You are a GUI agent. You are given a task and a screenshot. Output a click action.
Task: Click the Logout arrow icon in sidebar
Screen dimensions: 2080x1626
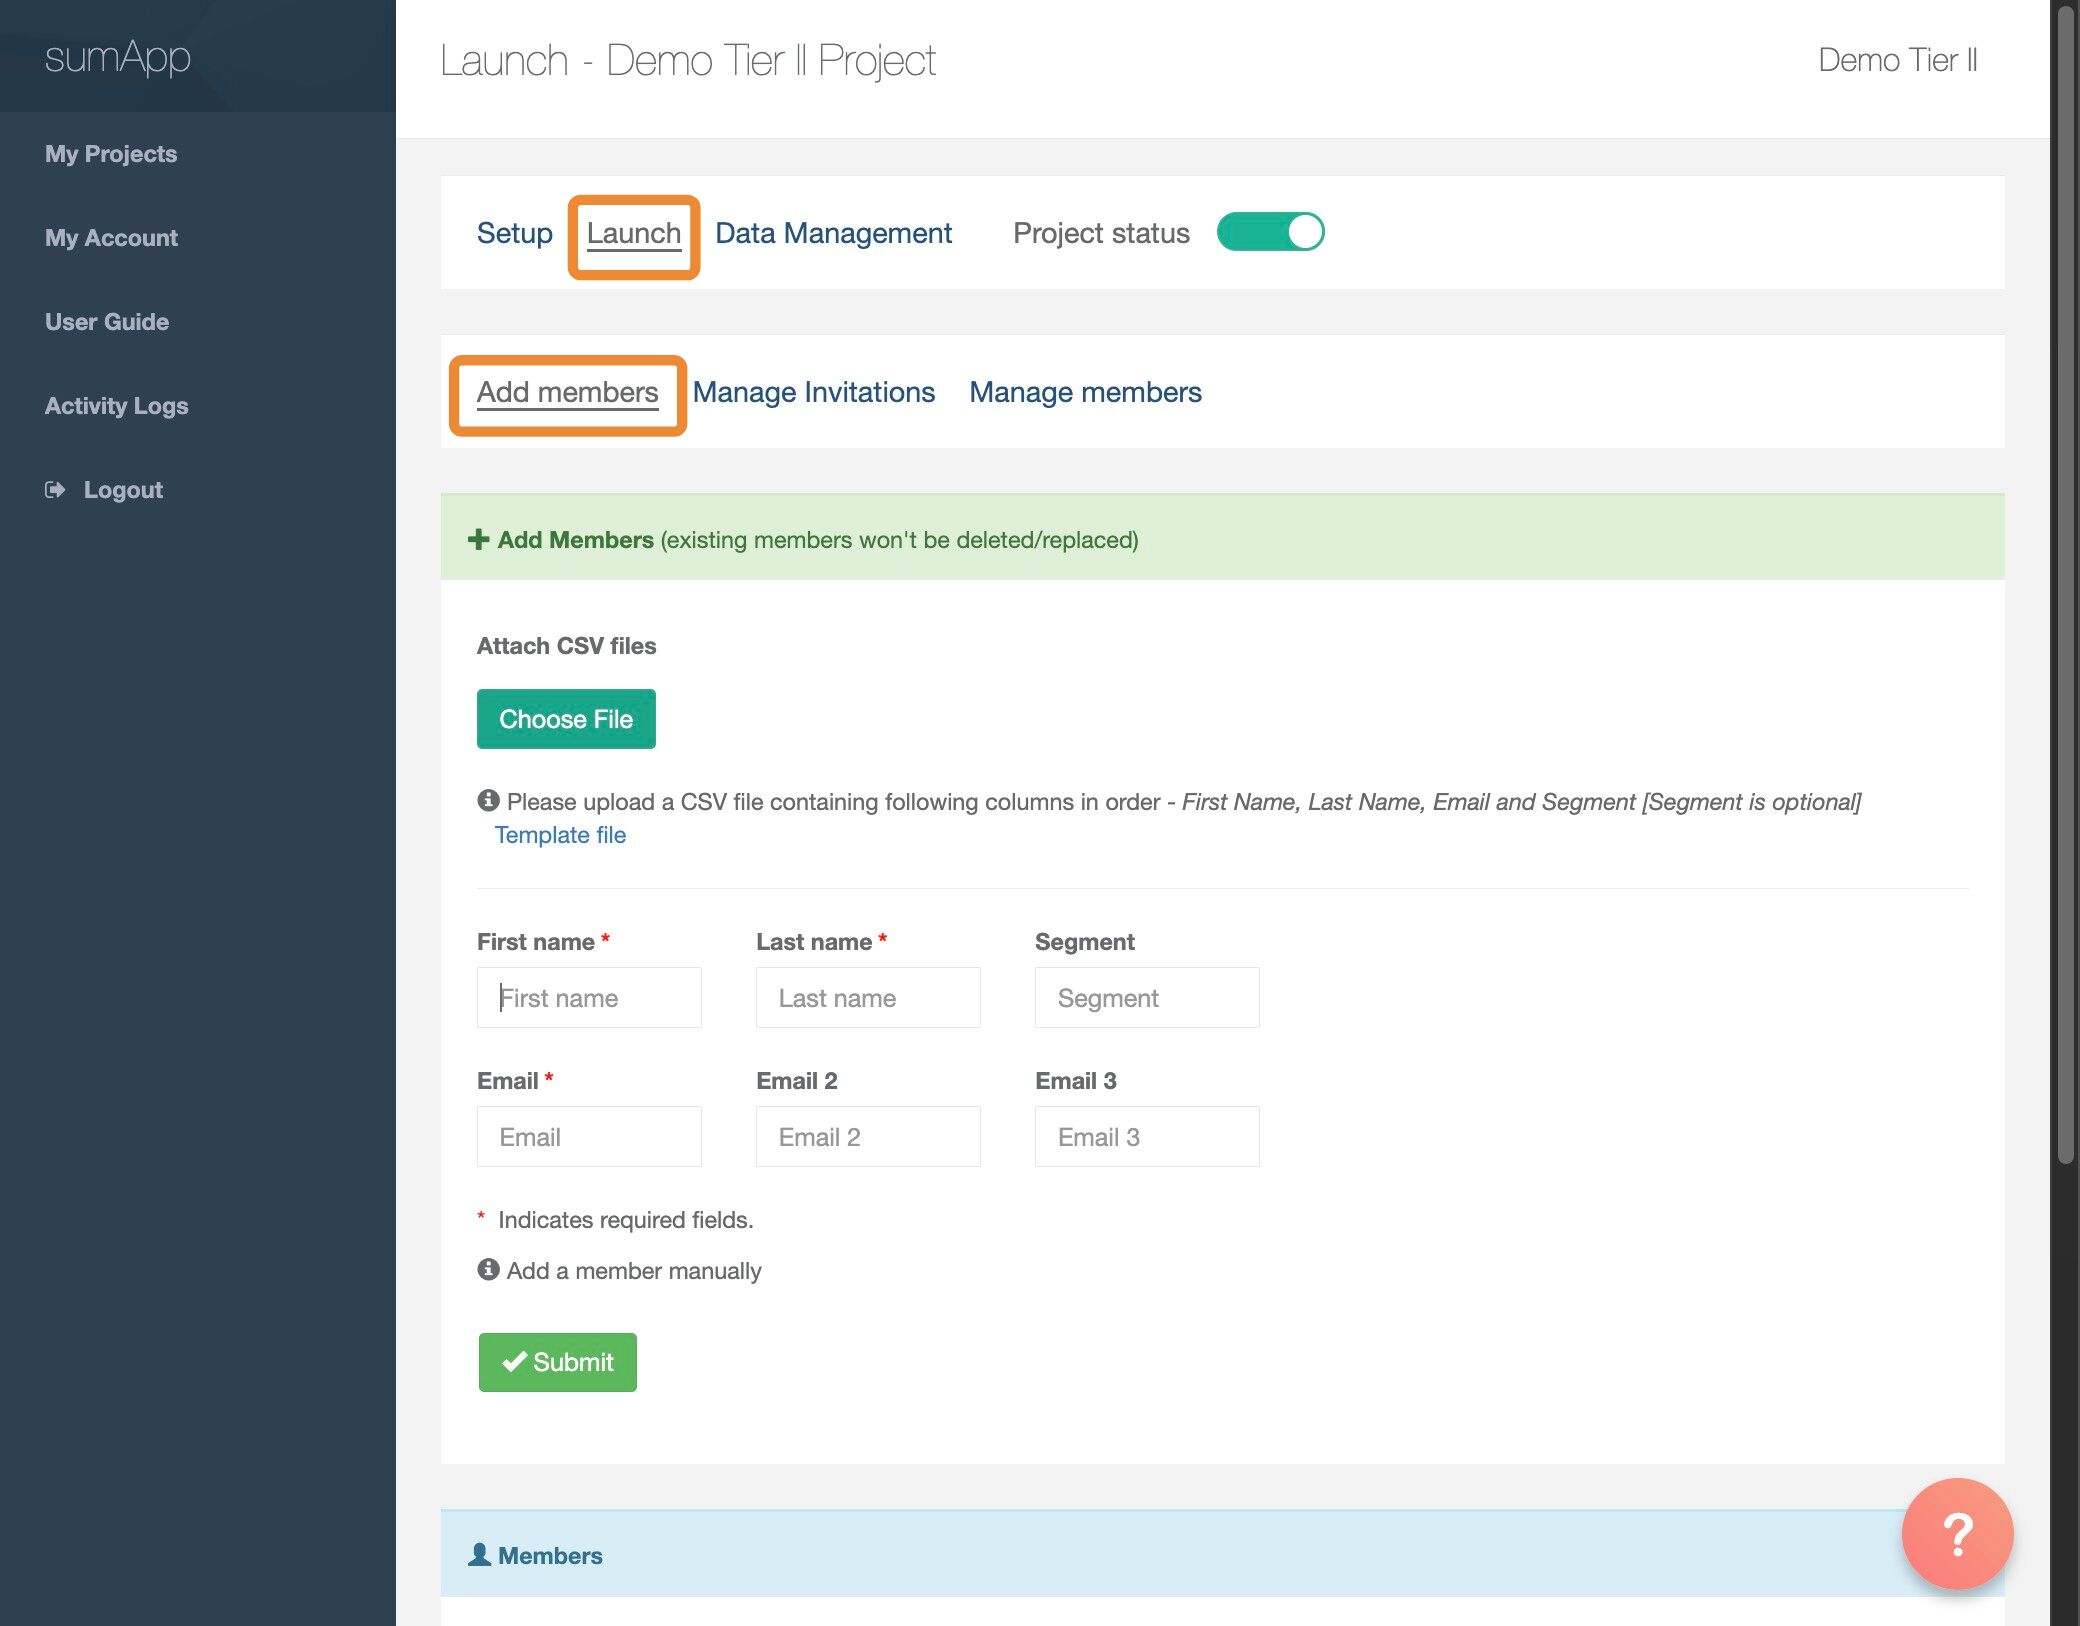click(55, 489)
